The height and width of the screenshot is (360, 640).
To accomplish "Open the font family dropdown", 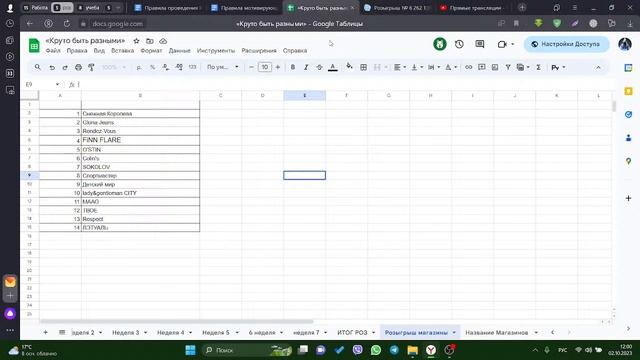I will click(222, 67).
